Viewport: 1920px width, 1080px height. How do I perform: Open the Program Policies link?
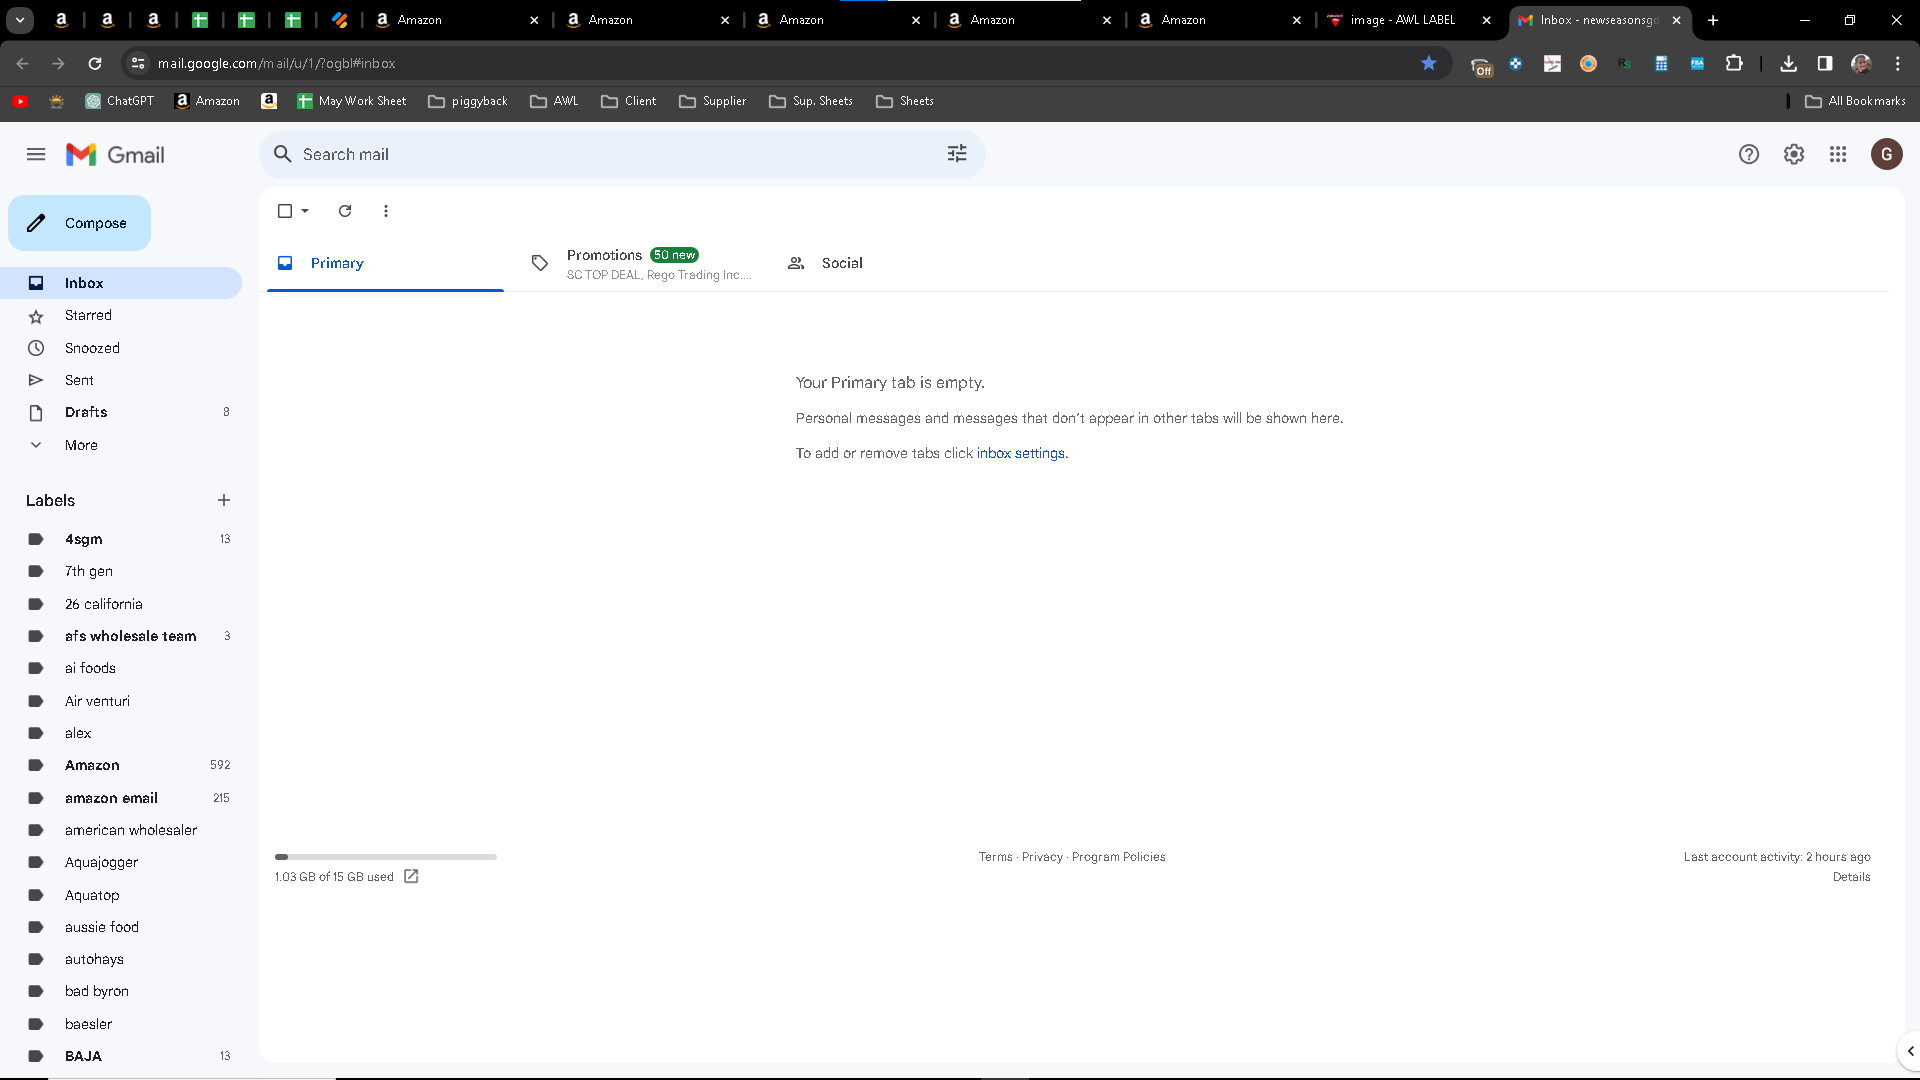tap(1118, 857)
